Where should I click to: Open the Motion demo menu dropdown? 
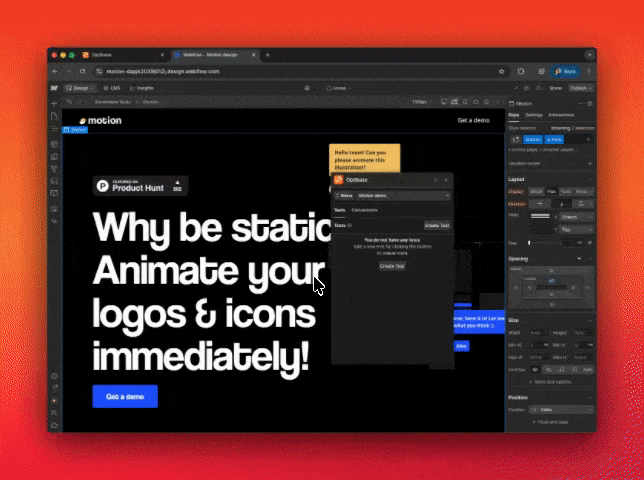(x=392, y=196)
